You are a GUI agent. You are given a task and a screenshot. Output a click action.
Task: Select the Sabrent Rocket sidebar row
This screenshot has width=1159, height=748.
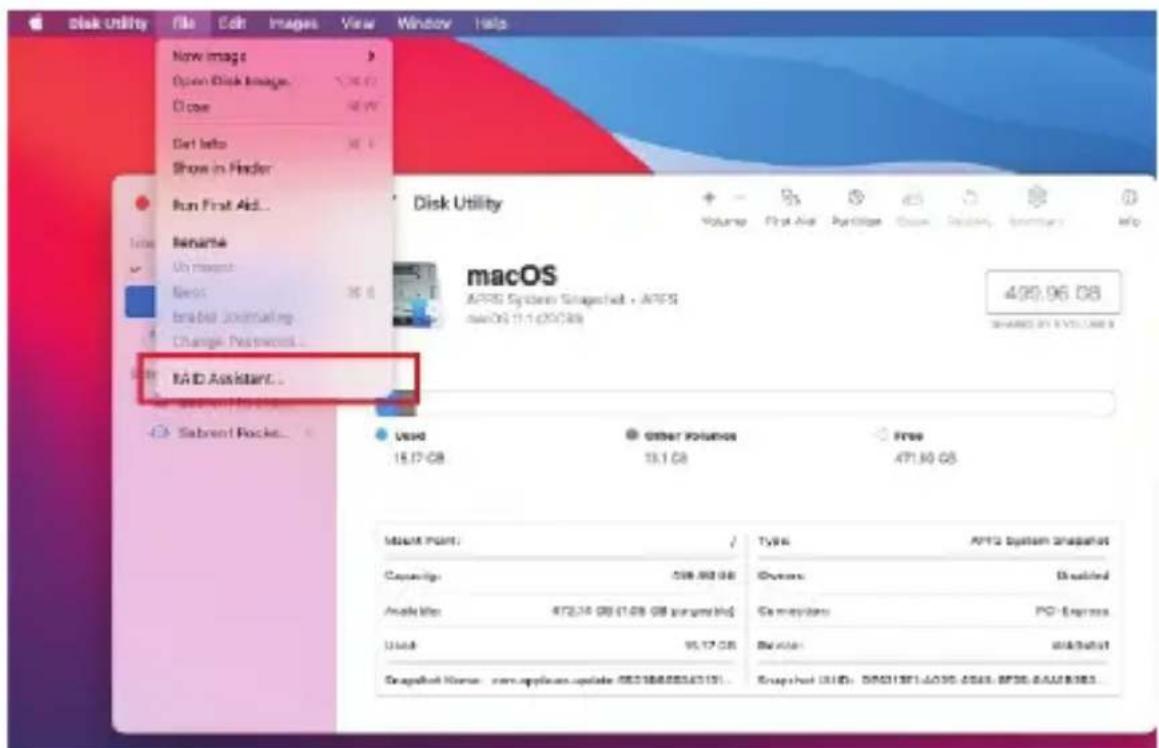pyautogui.click(x=231, y=432)
